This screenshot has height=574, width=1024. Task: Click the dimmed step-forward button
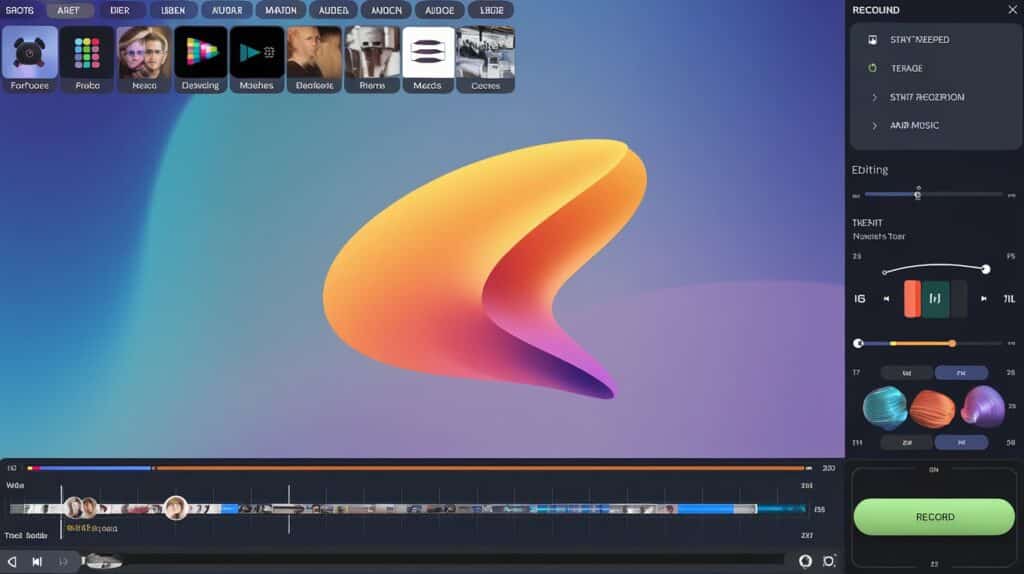coord(63,561)
